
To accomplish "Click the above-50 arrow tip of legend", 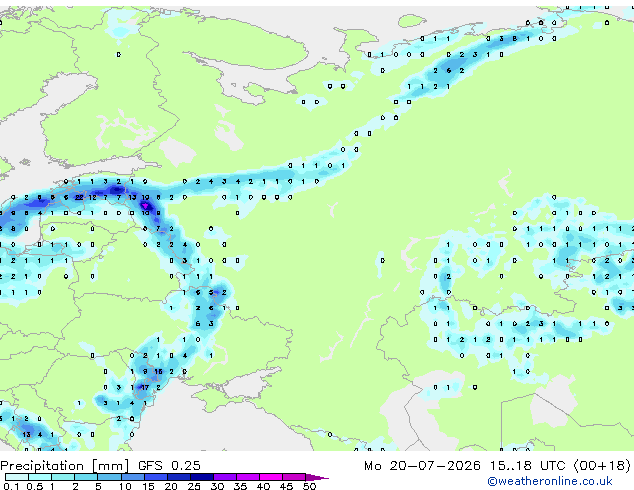I will [317, 478].
